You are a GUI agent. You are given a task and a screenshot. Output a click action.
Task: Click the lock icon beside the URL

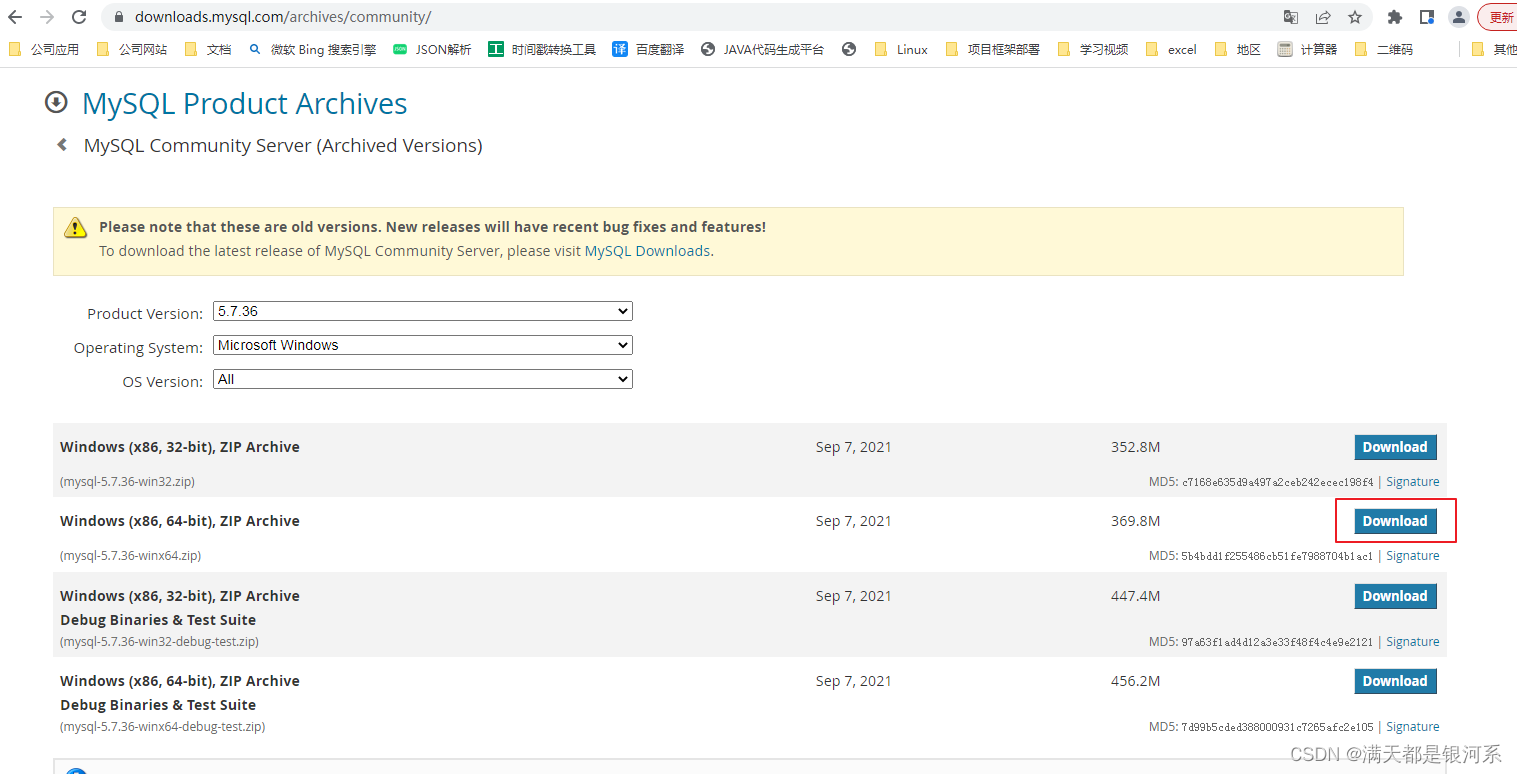pyautogui.click(x=119, y=17)
